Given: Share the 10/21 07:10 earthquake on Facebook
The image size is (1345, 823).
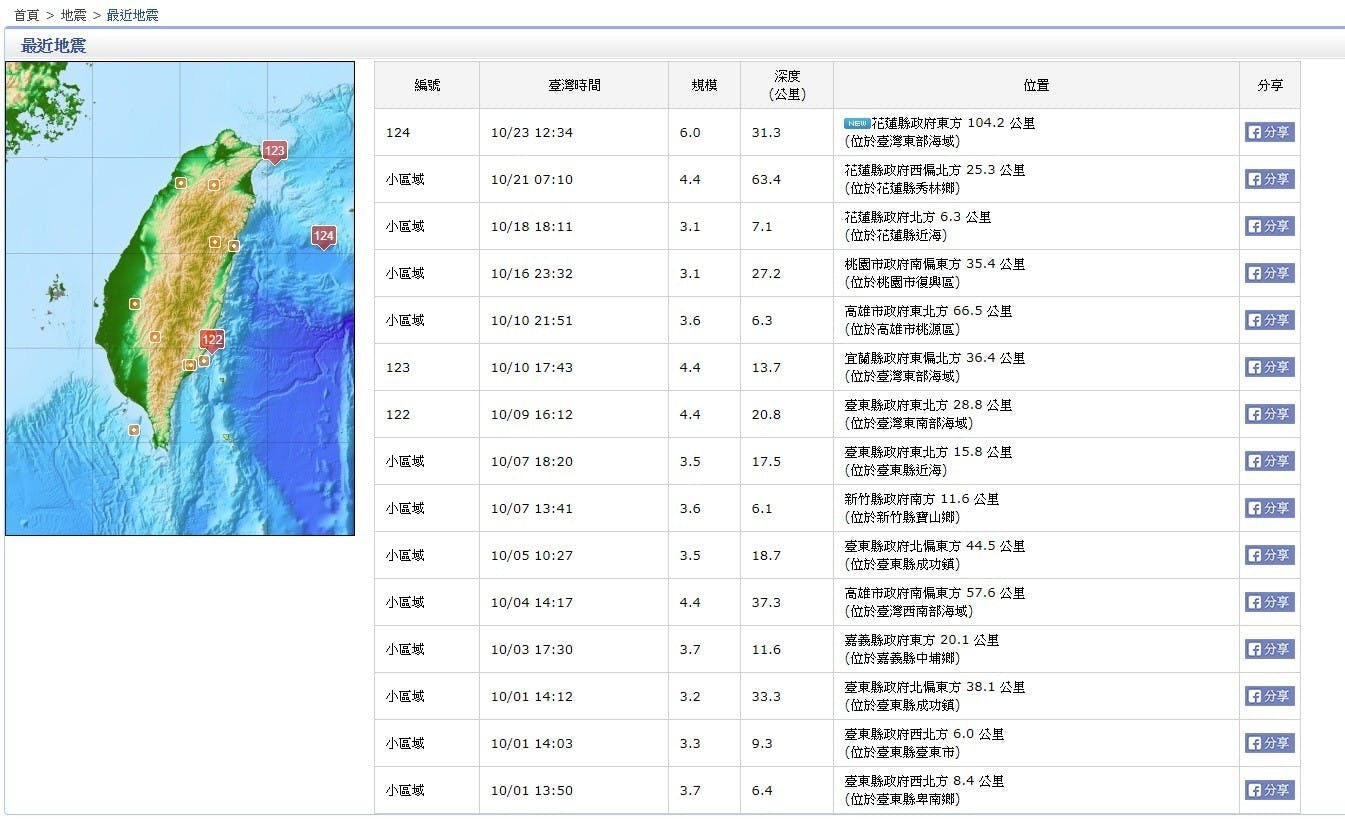Looking at the screenshot, I should pos(1269,179).
